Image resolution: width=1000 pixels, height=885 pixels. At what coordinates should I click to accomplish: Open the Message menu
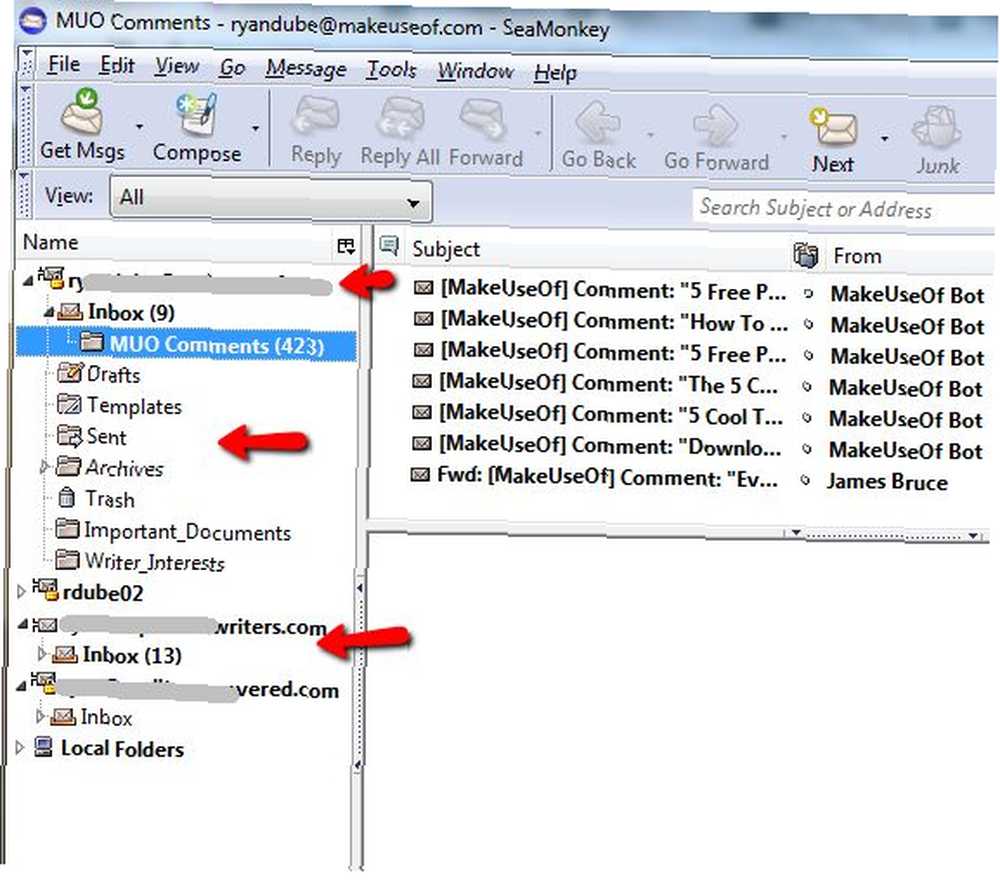coord(306,68)
